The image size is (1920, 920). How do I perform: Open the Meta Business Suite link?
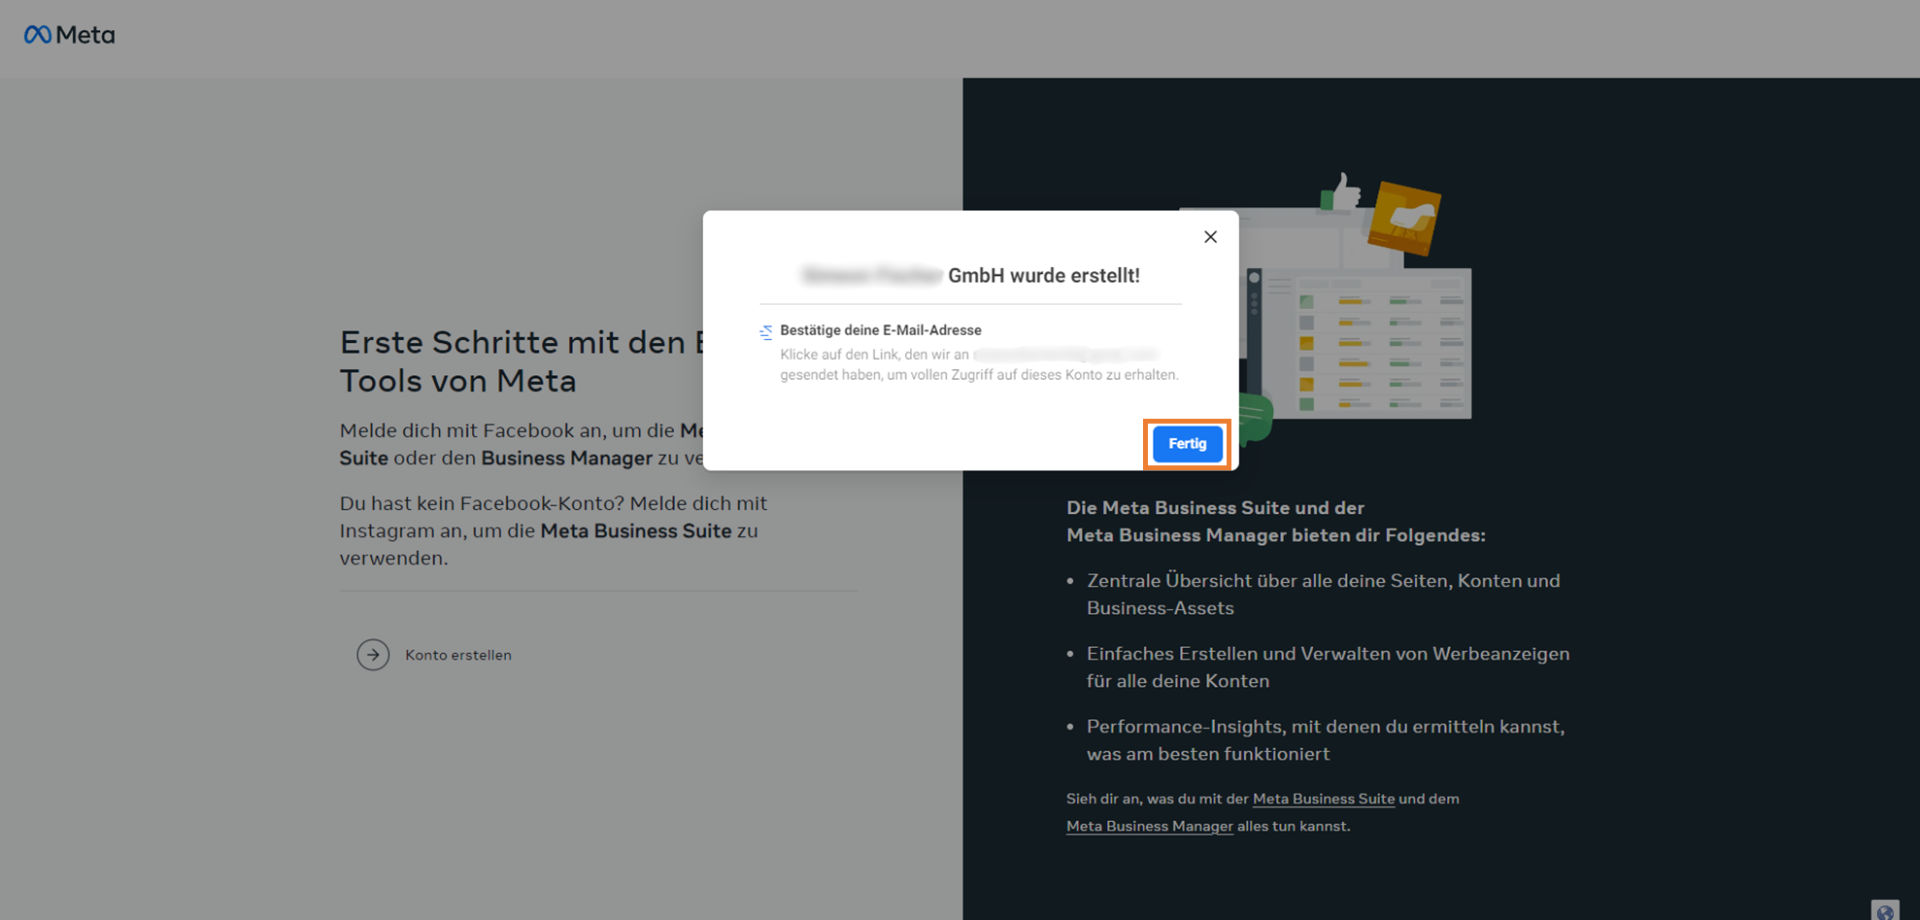(x=1323, y=799)
